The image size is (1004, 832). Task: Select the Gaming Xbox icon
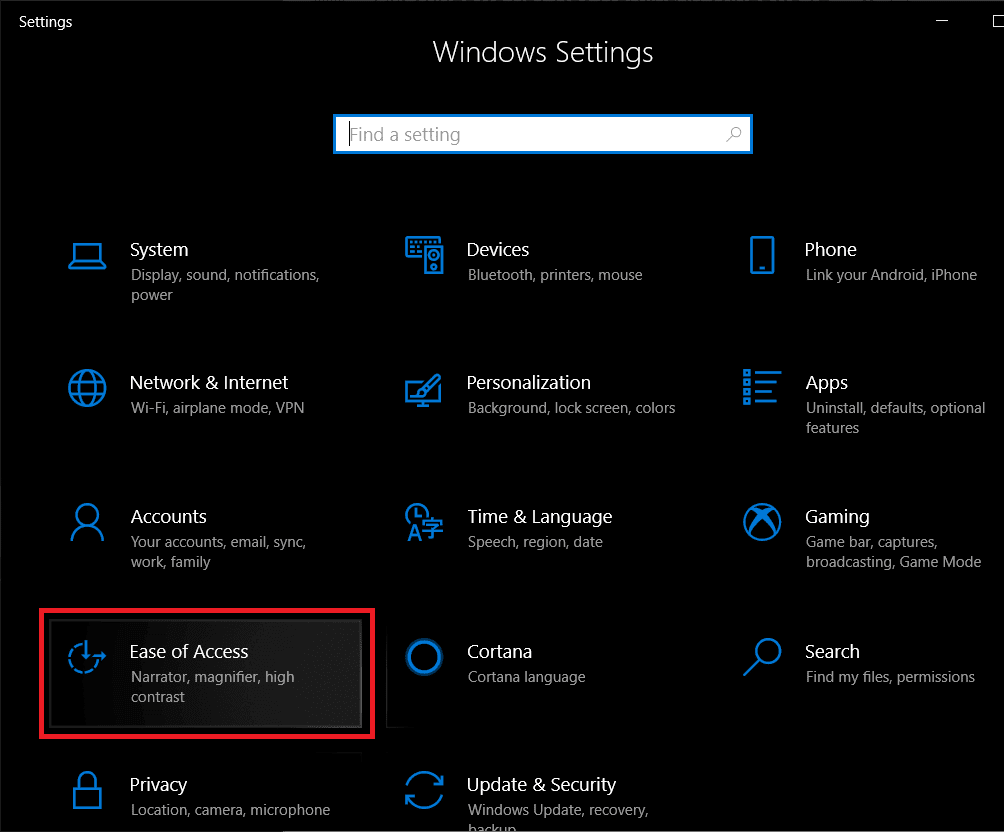762,522
